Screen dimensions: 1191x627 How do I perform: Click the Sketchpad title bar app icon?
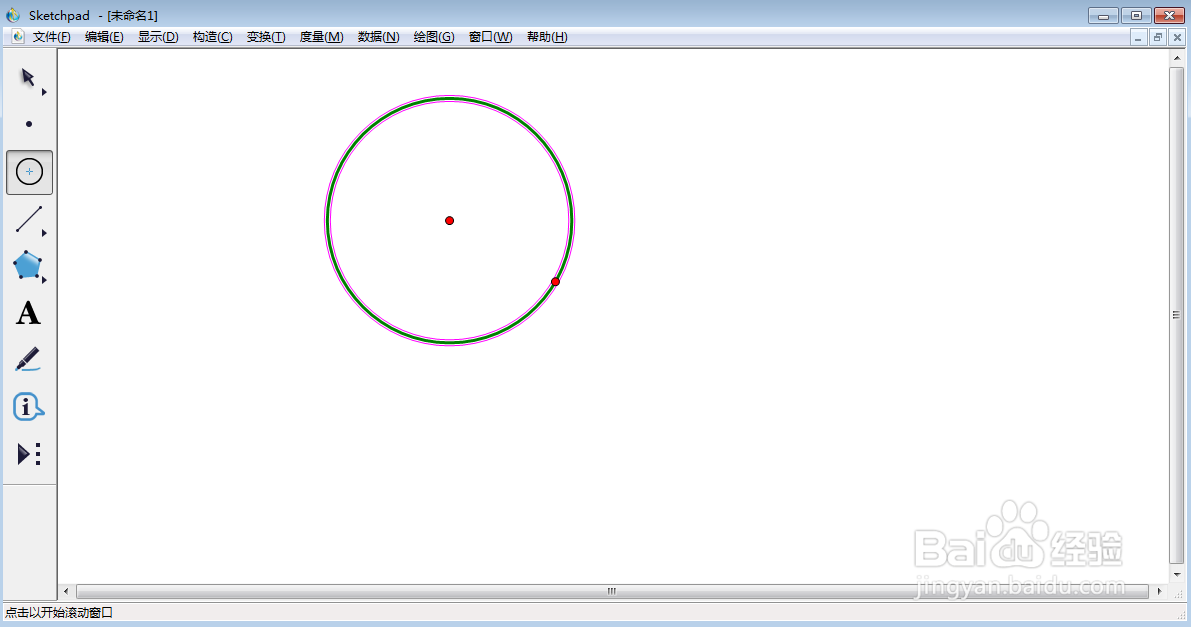click(13, 14)
